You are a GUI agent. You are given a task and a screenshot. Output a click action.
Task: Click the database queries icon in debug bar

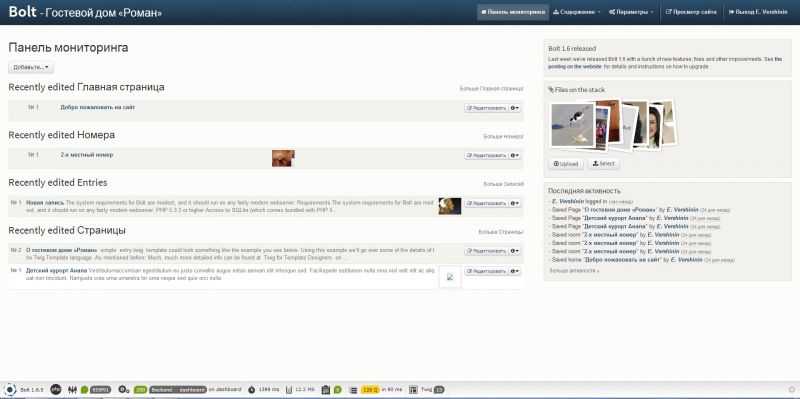[x=353, y=389]
